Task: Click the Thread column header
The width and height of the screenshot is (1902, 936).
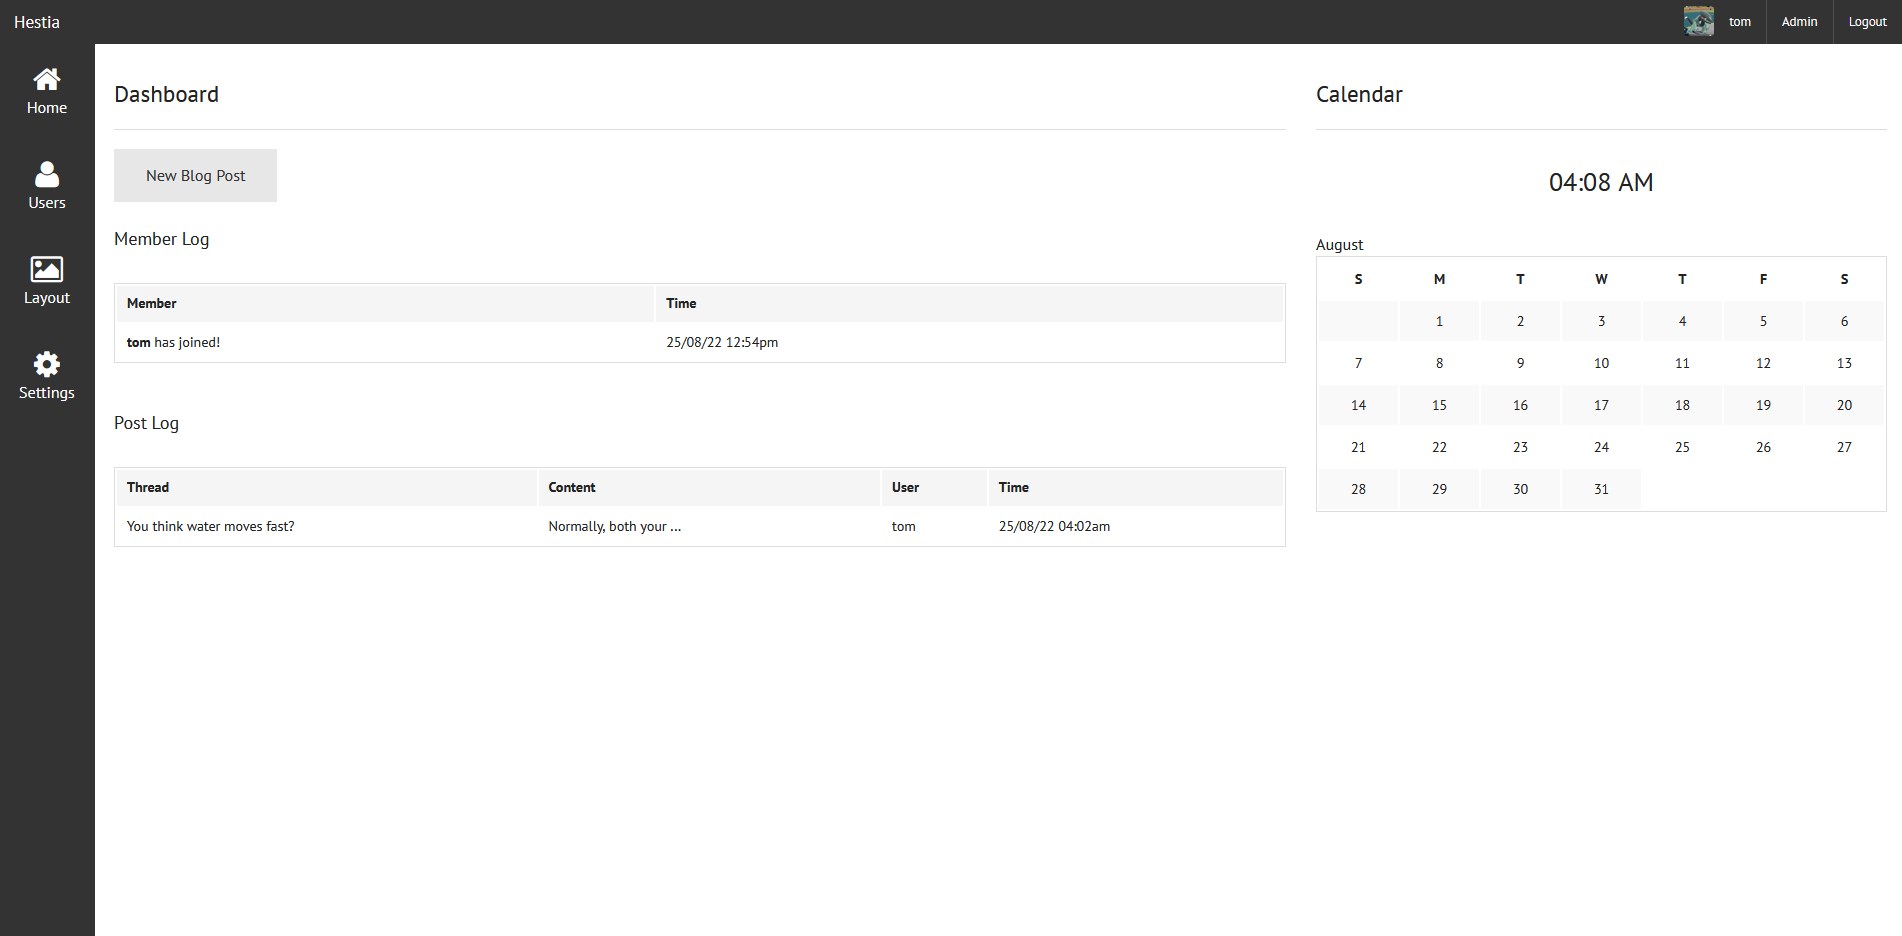Action: (148, 487)
